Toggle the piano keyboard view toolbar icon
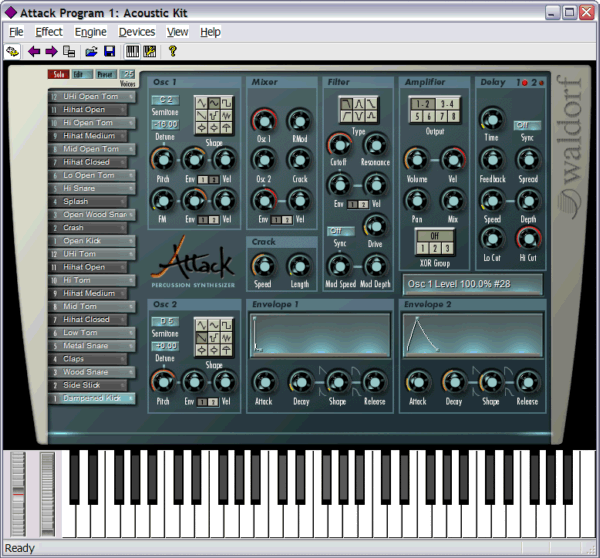 point(132,51)
